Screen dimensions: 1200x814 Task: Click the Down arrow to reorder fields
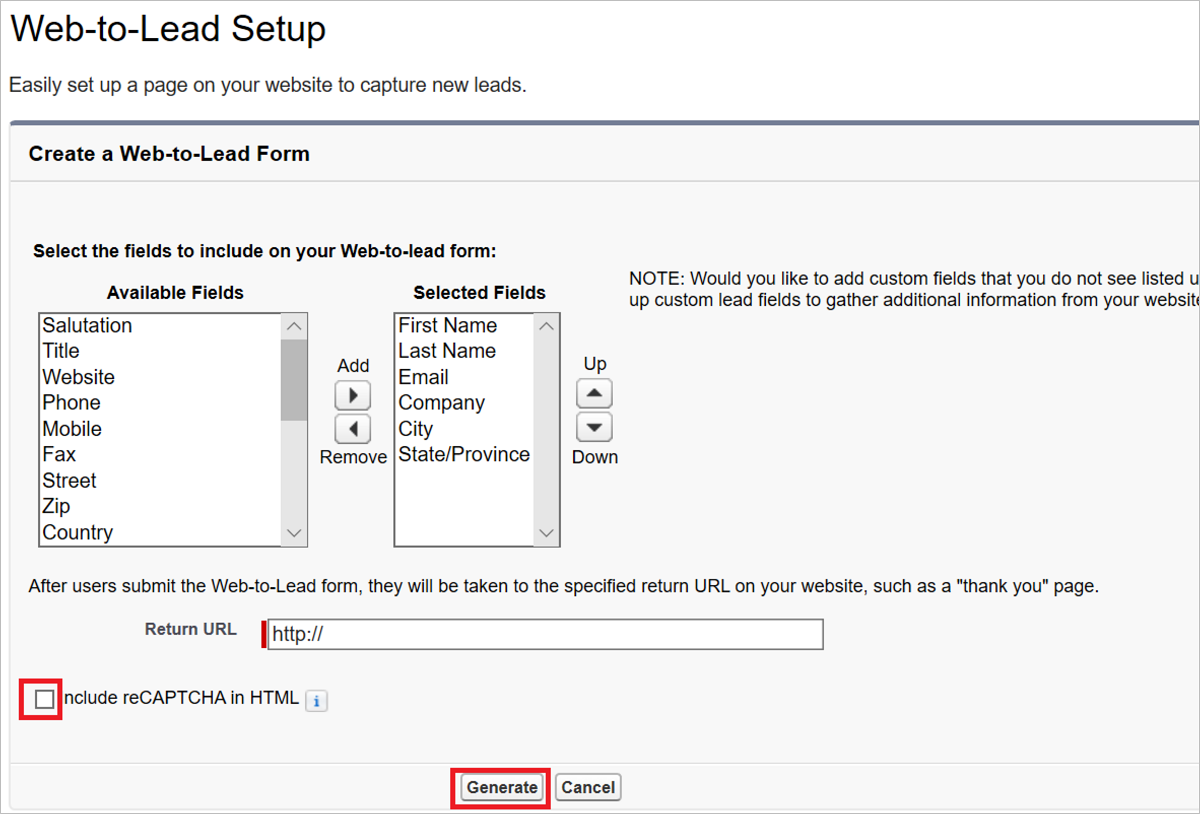click(594, 425)
